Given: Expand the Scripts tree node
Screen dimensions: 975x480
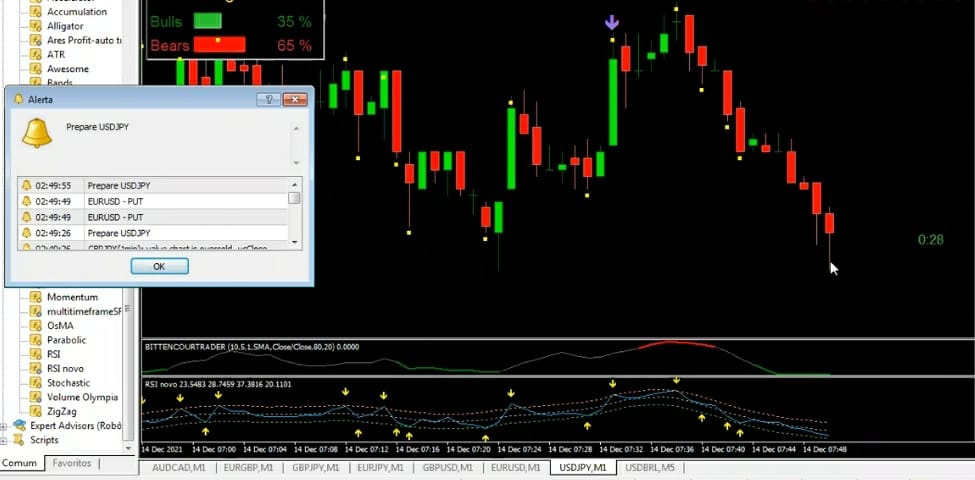Looking at the screenshot, I should pos(4,440).
